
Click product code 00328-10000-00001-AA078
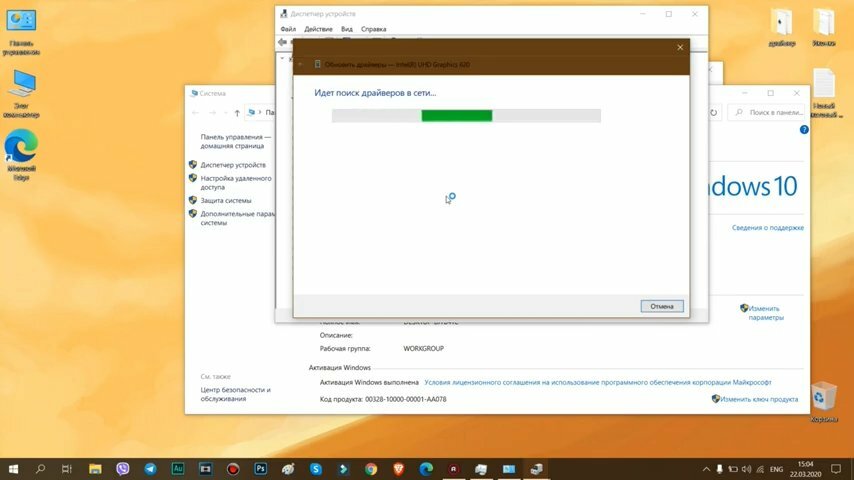[405, 399]
